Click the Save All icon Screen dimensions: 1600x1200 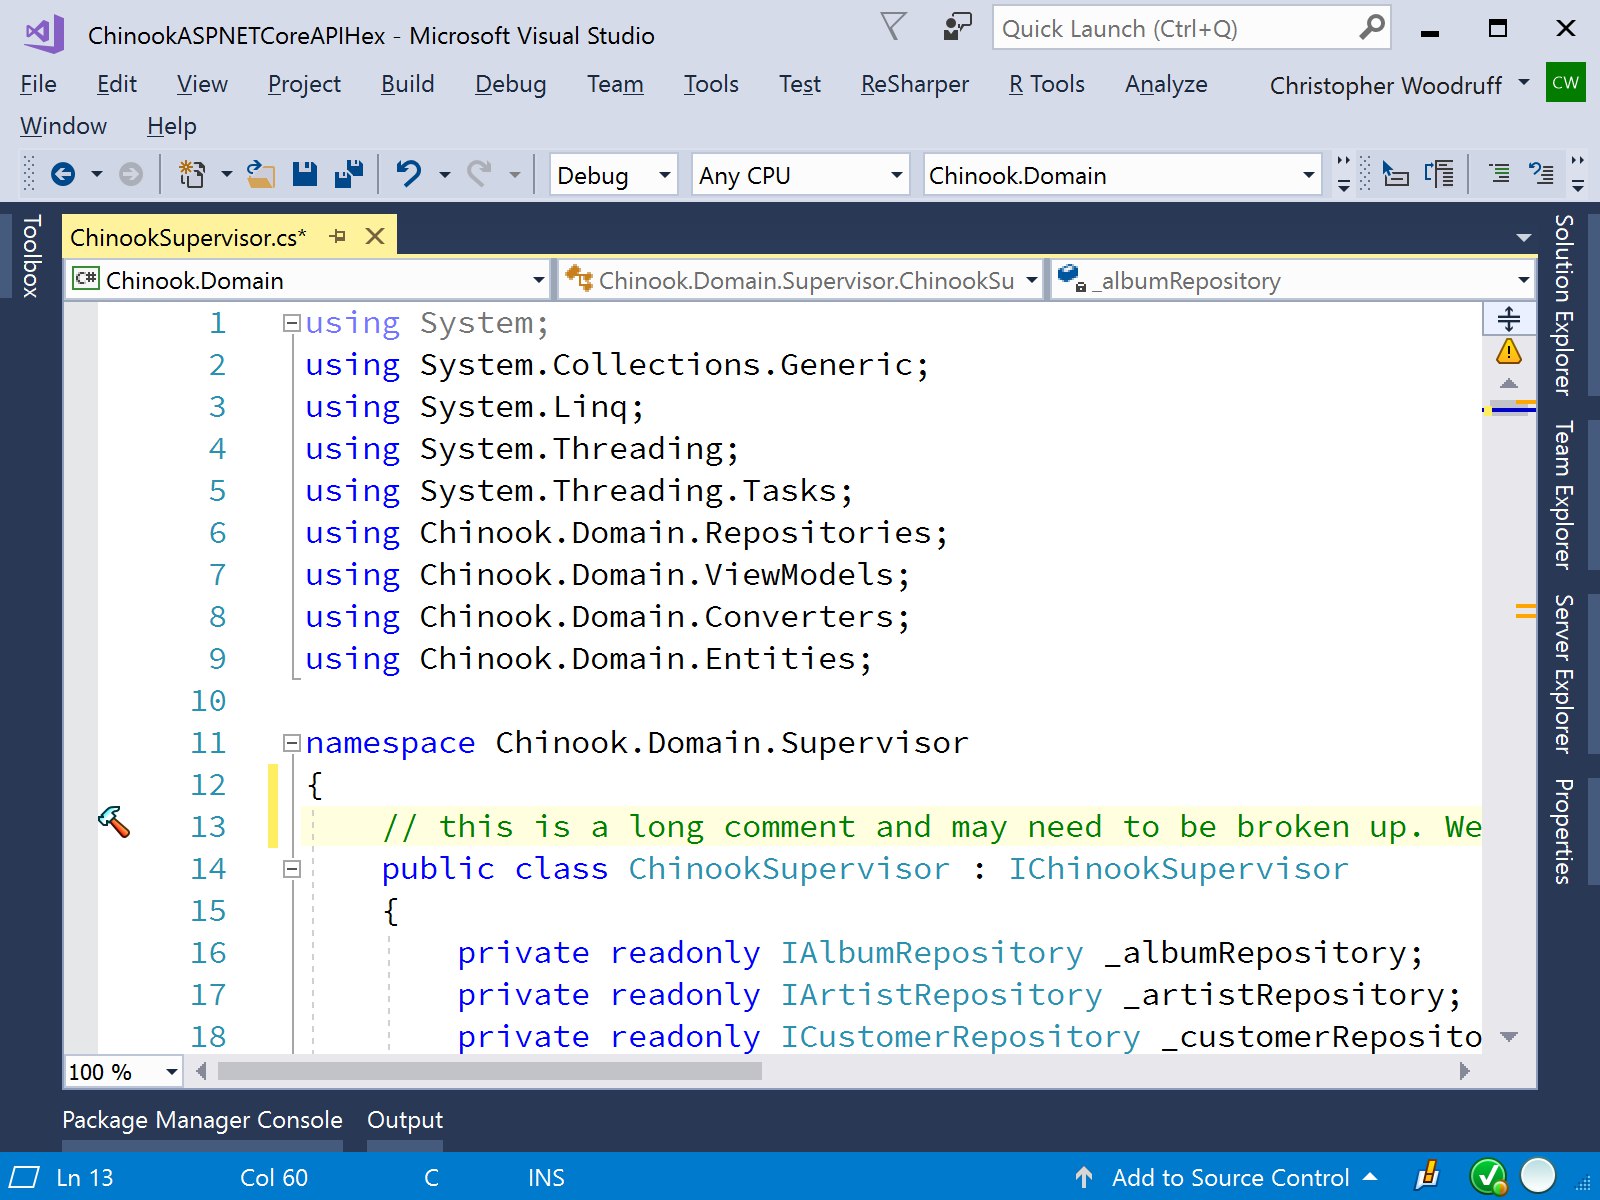[x=349, y=175]
